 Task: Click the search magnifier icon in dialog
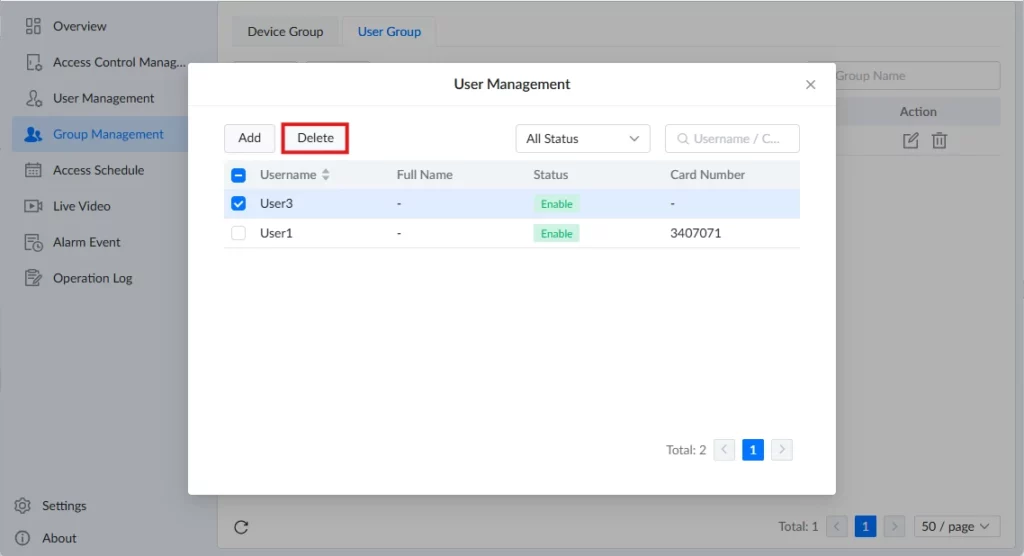pos(682,139)
